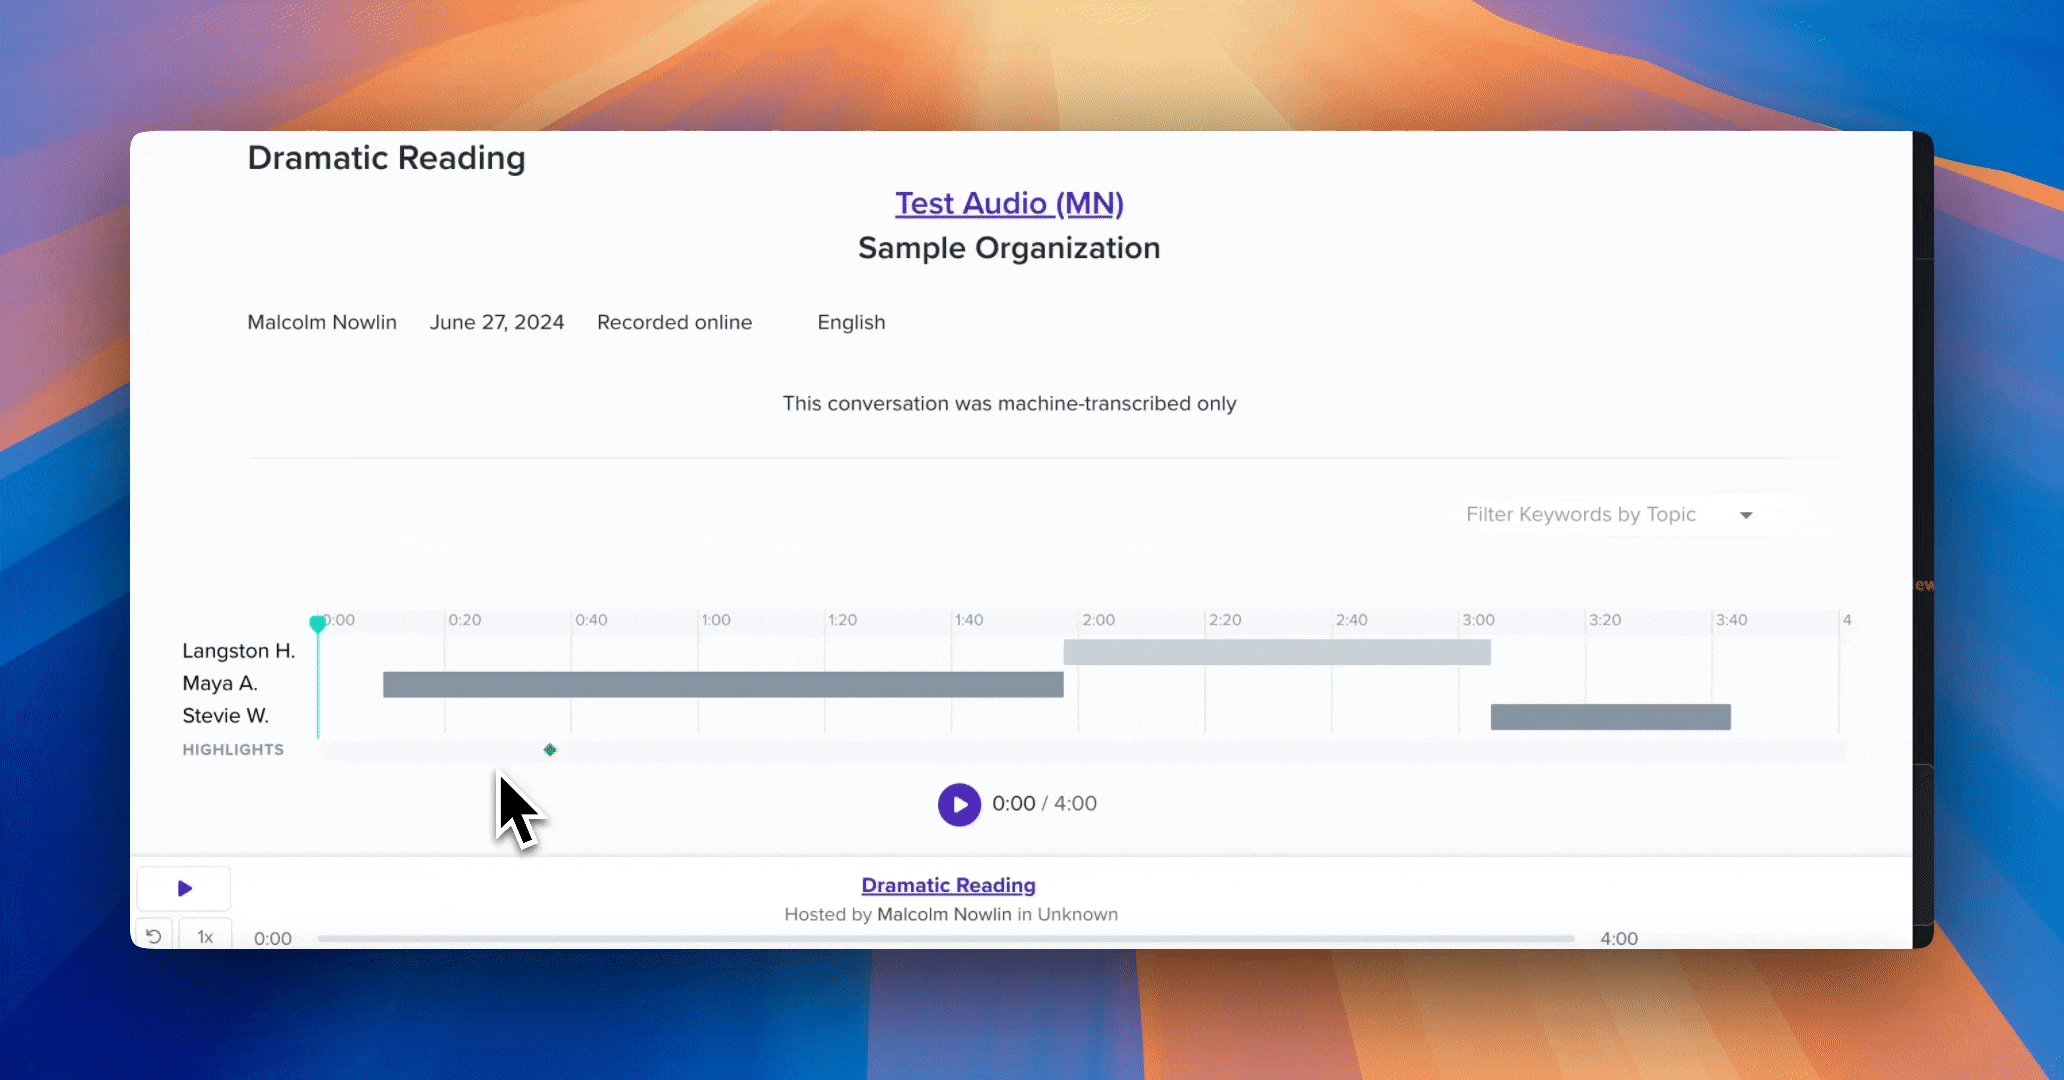Click the 2:00 mark on the timeline ruler
This screenshot has width=2064, height=1080.
(x=1098, y=620)
